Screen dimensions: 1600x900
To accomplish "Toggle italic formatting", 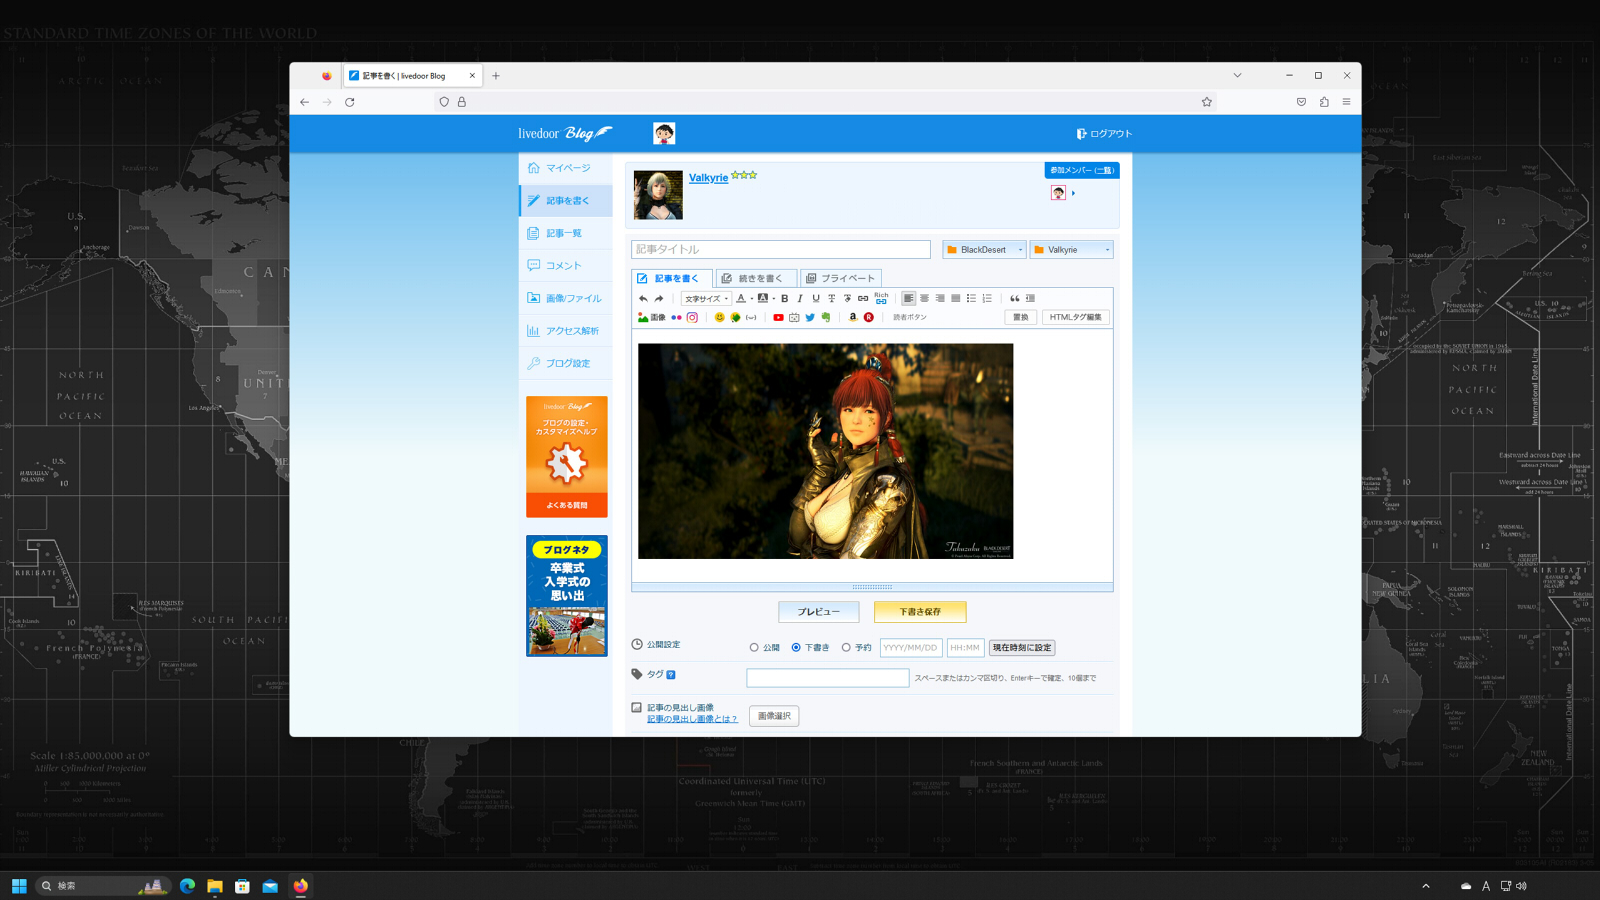I will [x=800, y=298].
